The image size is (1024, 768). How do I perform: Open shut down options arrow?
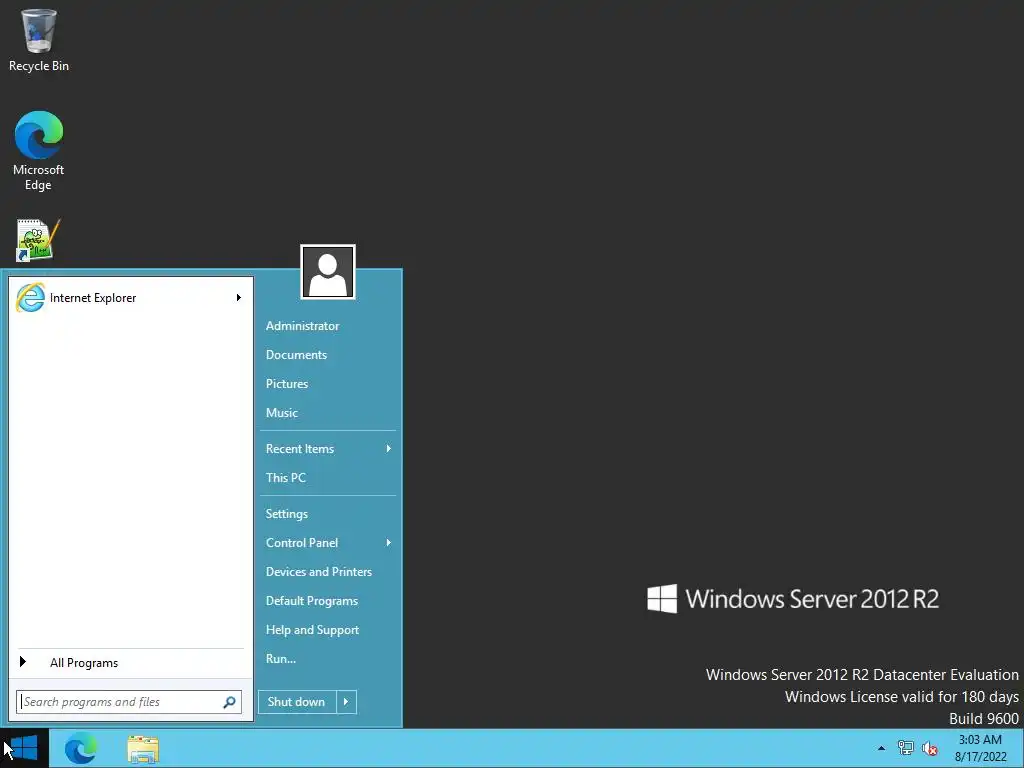point(346,702)
